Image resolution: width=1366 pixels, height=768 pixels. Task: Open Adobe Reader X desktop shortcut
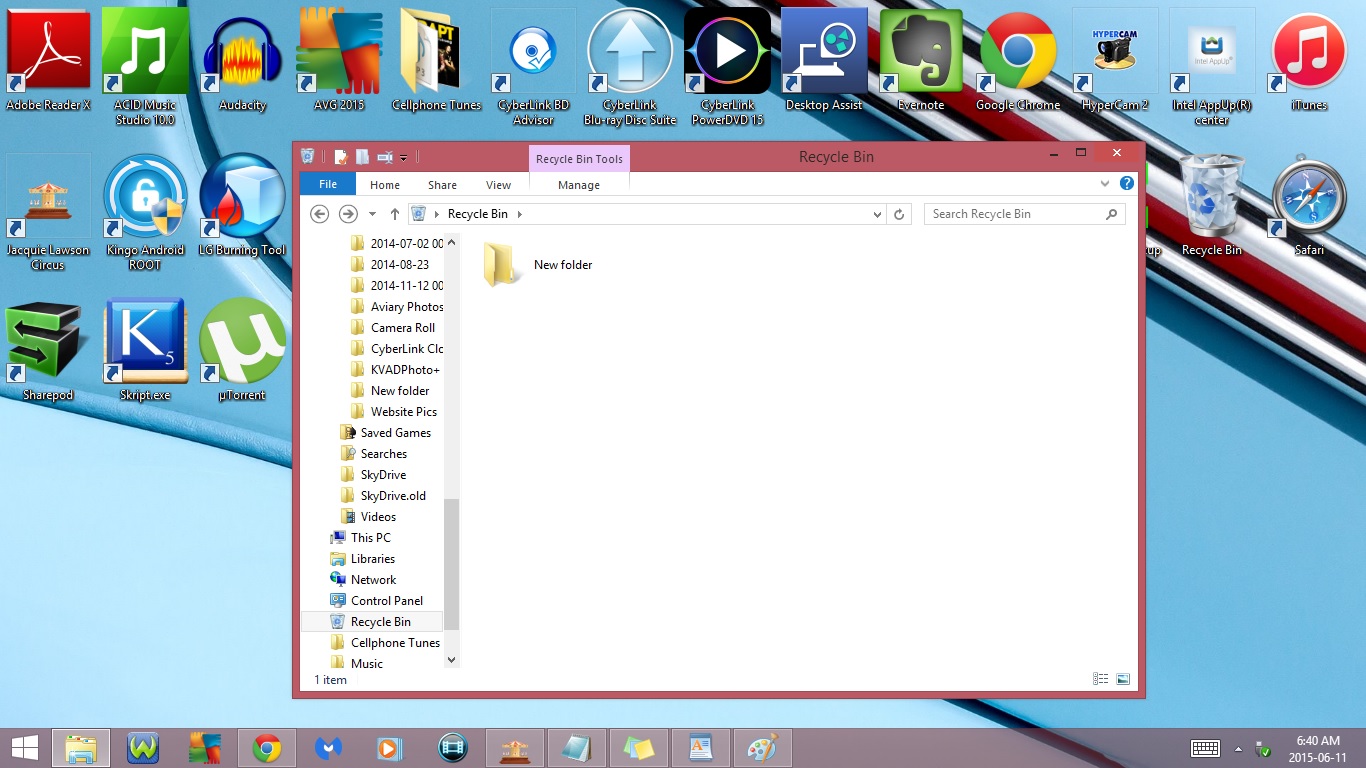point(48,59)
